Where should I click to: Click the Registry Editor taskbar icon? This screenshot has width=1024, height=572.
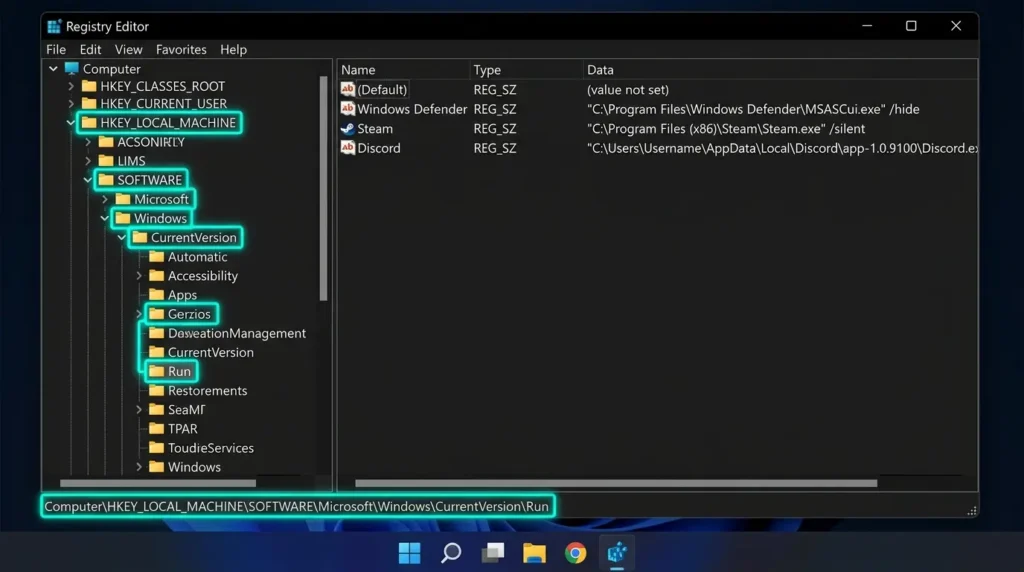point(617,553)
